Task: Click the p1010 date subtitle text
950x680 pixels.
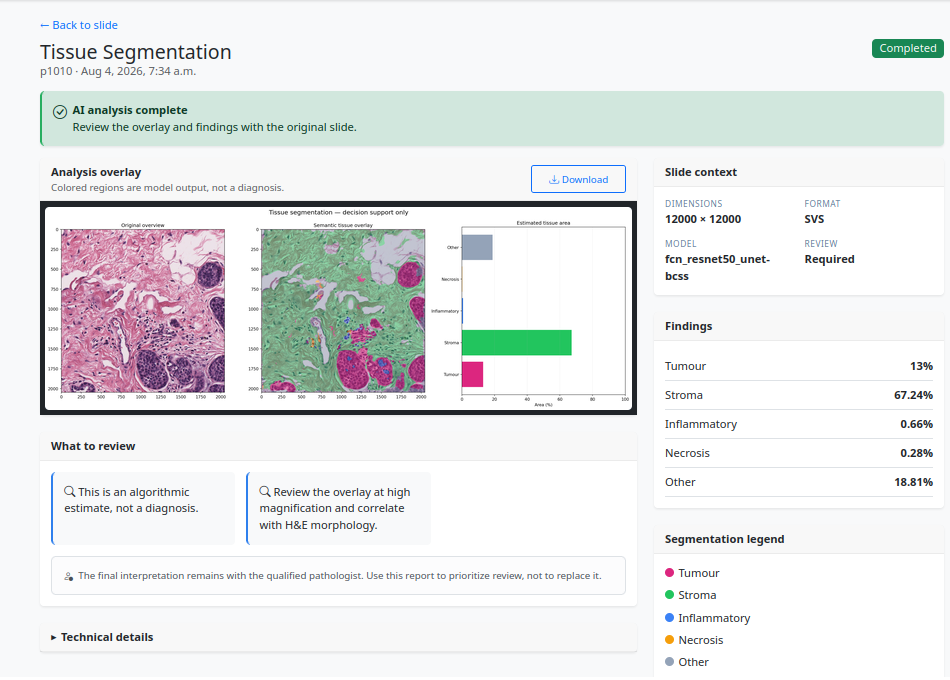Action: 118,72
